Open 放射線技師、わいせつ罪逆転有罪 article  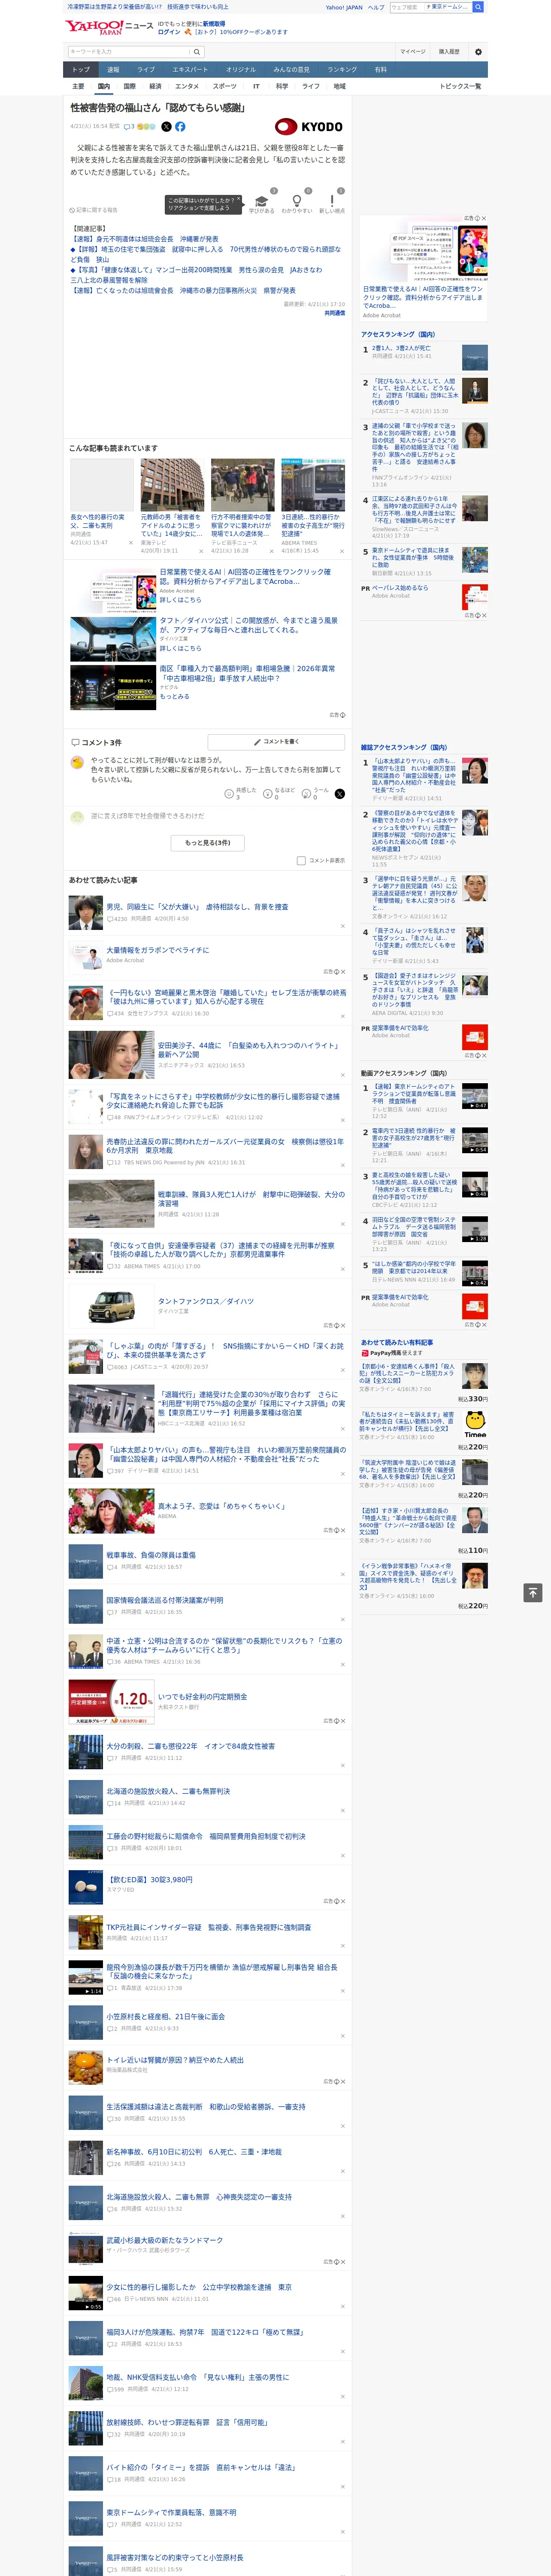187,2422
